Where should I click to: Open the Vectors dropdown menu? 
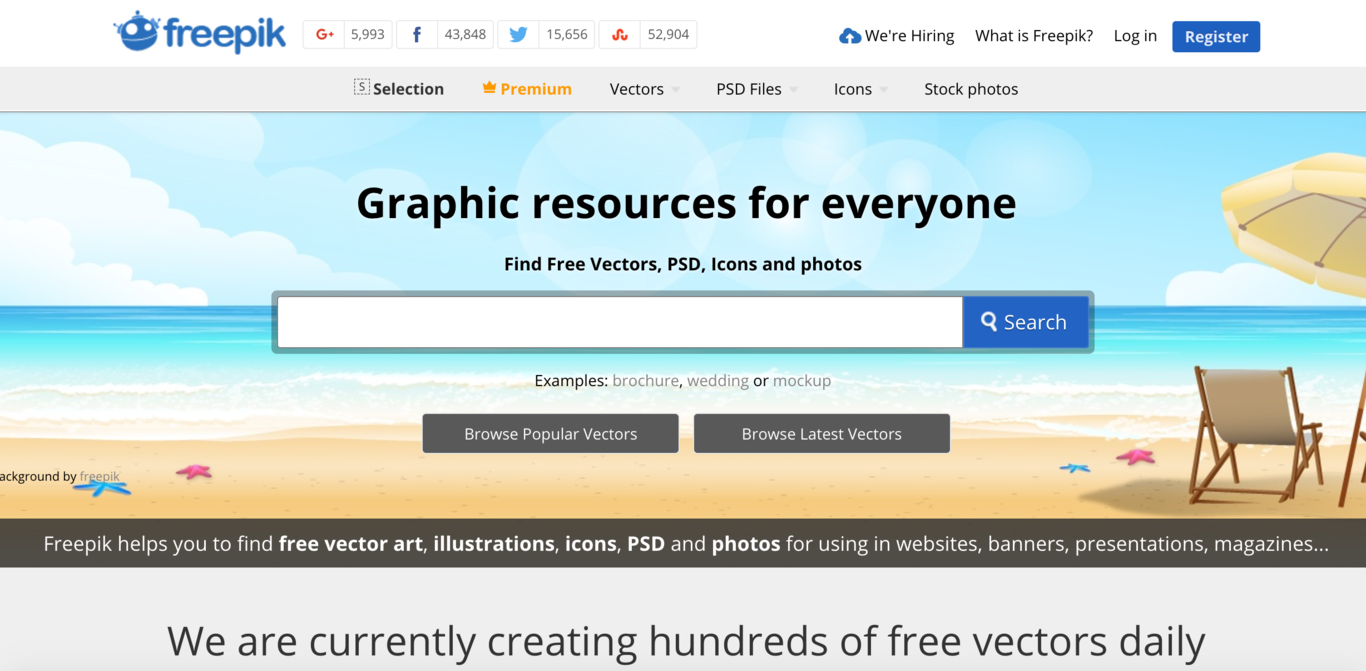click(636, 89)
